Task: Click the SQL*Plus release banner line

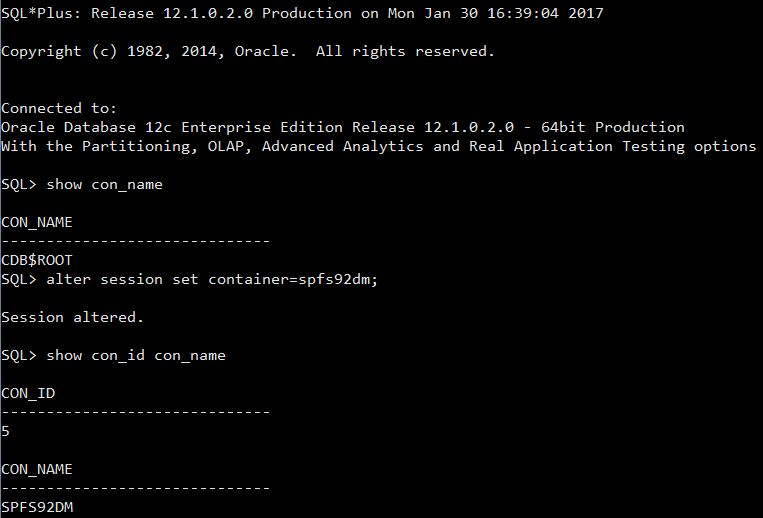Action: [x=302, y=13]
